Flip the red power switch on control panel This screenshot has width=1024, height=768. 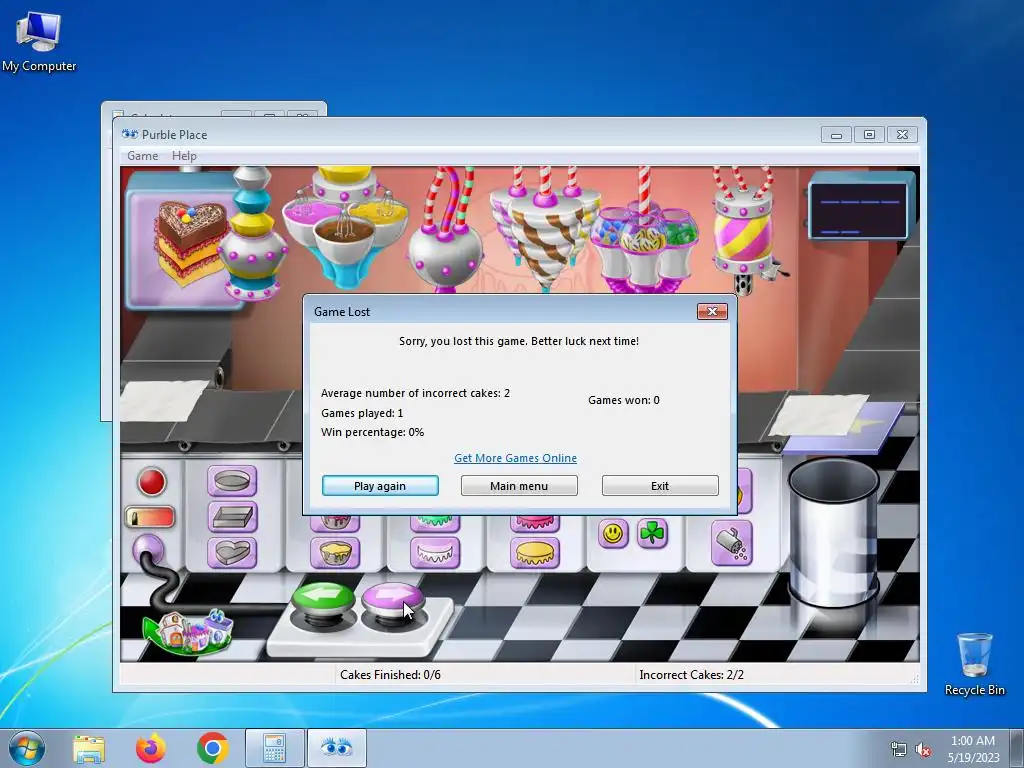click(x=150, y=517)
